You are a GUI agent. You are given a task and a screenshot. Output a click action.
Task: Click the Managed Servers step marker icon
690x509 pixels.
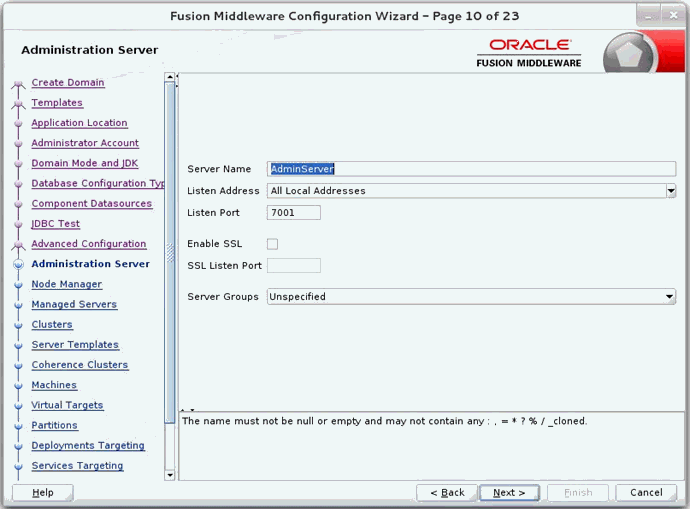coord(18,305)
